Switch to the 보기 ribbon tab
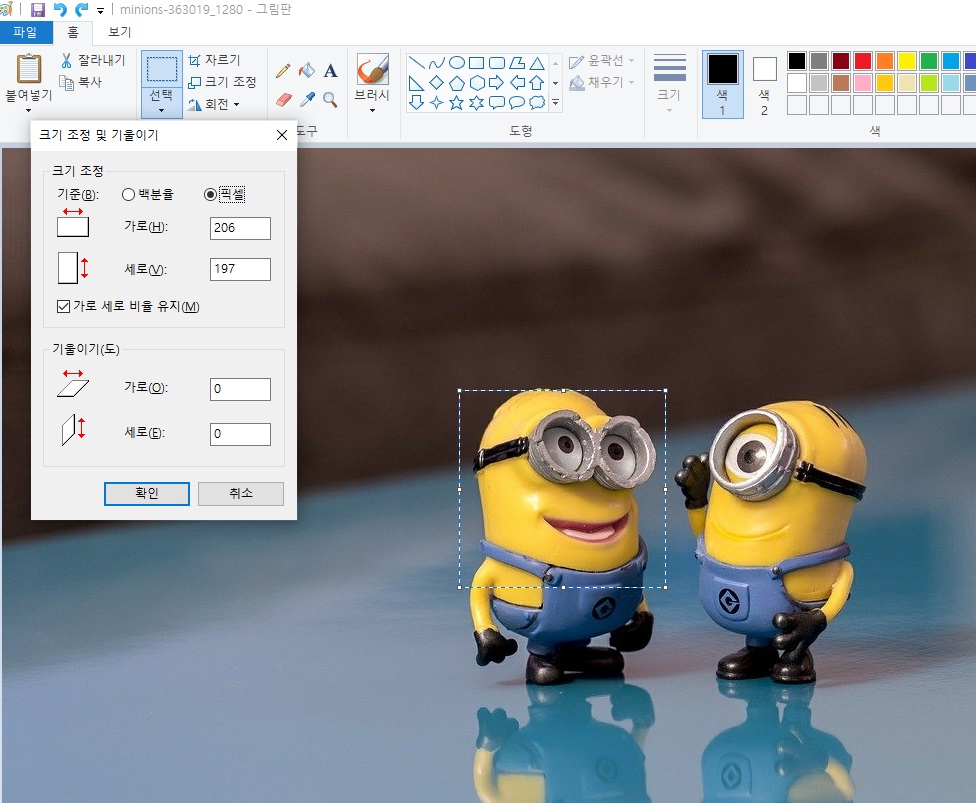 tap(120, 32)
